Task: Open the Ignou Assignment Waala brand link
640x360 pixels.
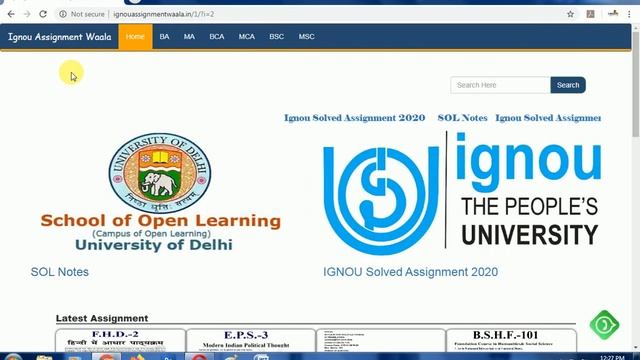Action: click(60, 37)
